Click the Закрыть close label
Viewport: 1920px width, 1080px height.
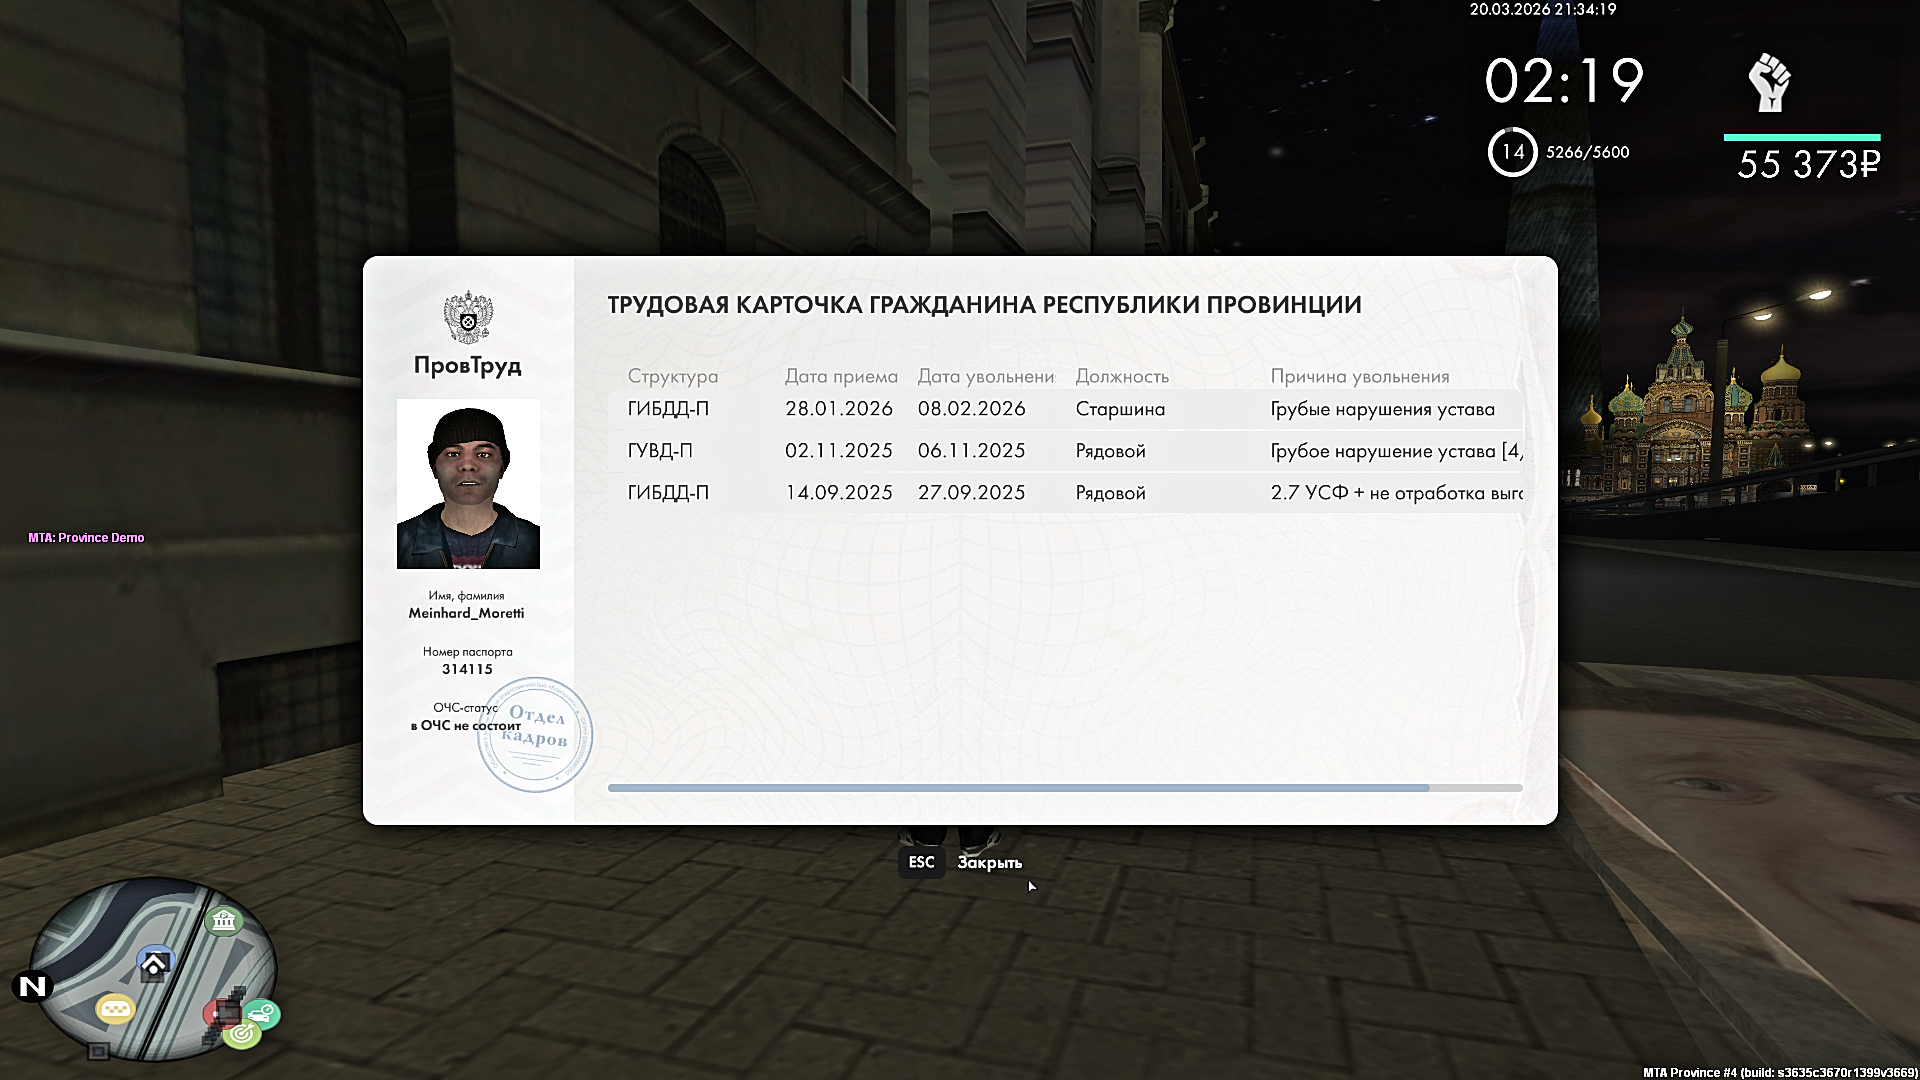pyautogui.click(x=989, y=862)
